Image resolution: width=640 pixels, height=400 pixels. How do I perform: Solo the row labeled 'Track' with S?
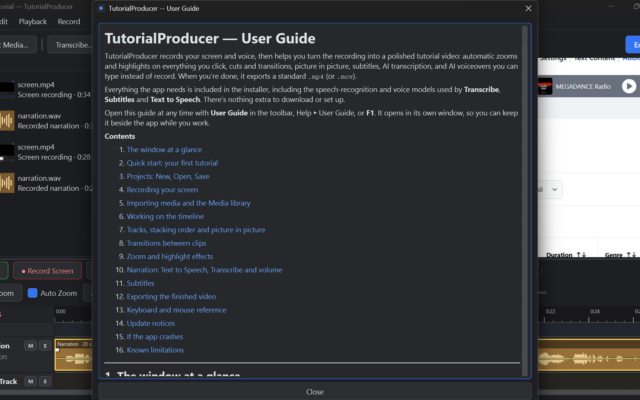tap(45, 381)
